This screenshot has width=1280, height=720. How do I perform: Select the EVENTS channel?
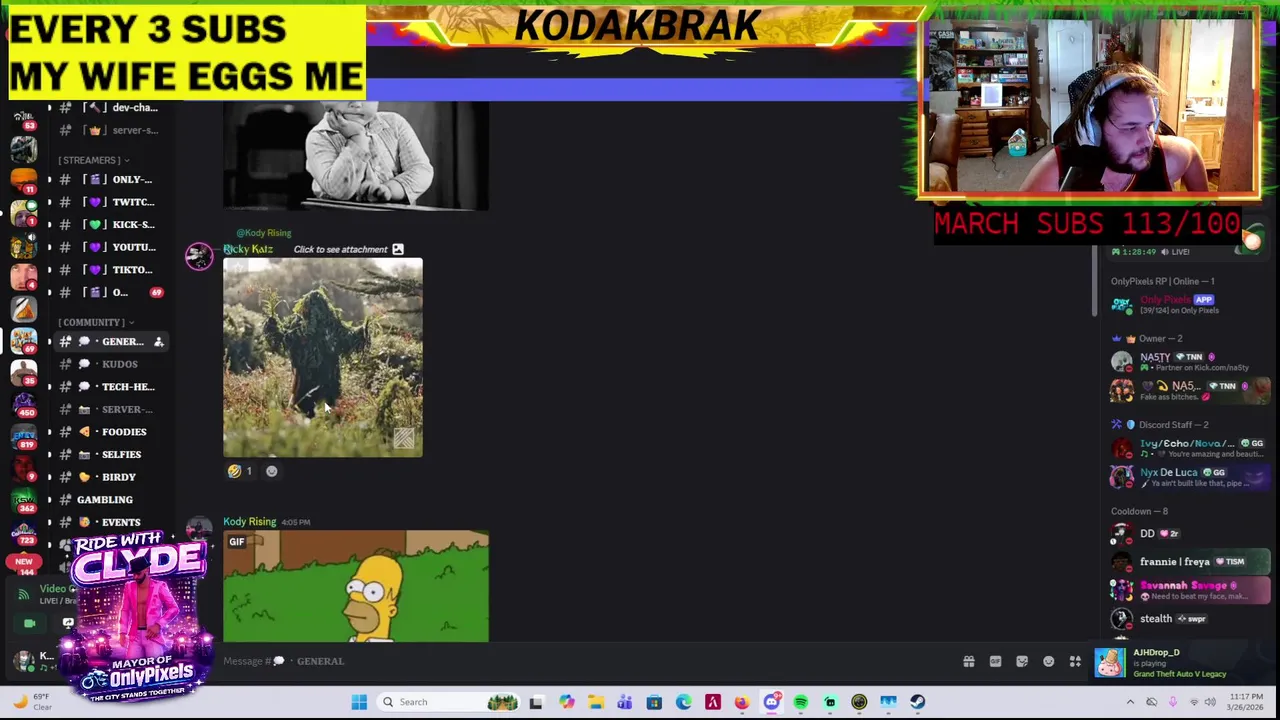click(112, 522)
